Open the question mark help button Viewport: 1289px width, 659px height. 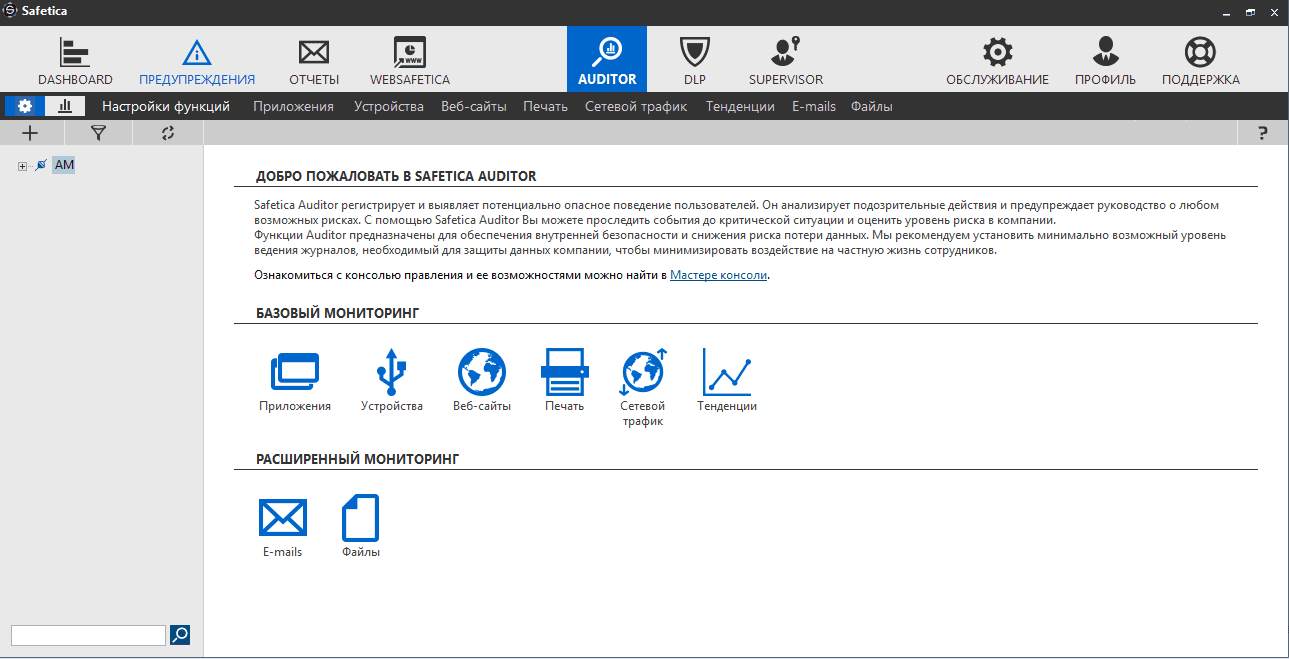point(1263,132)
